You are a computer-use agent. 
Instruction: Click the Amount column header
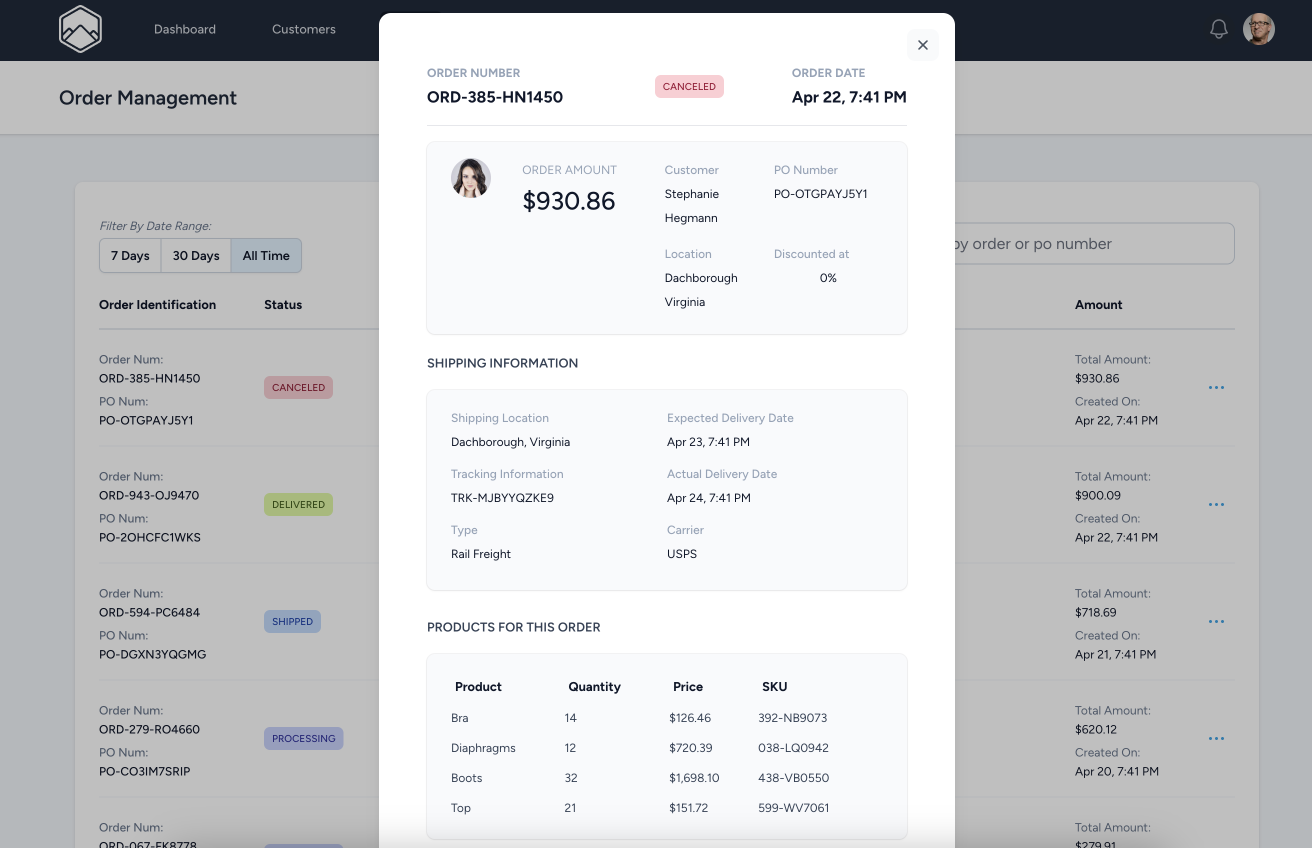point(1099,305)
